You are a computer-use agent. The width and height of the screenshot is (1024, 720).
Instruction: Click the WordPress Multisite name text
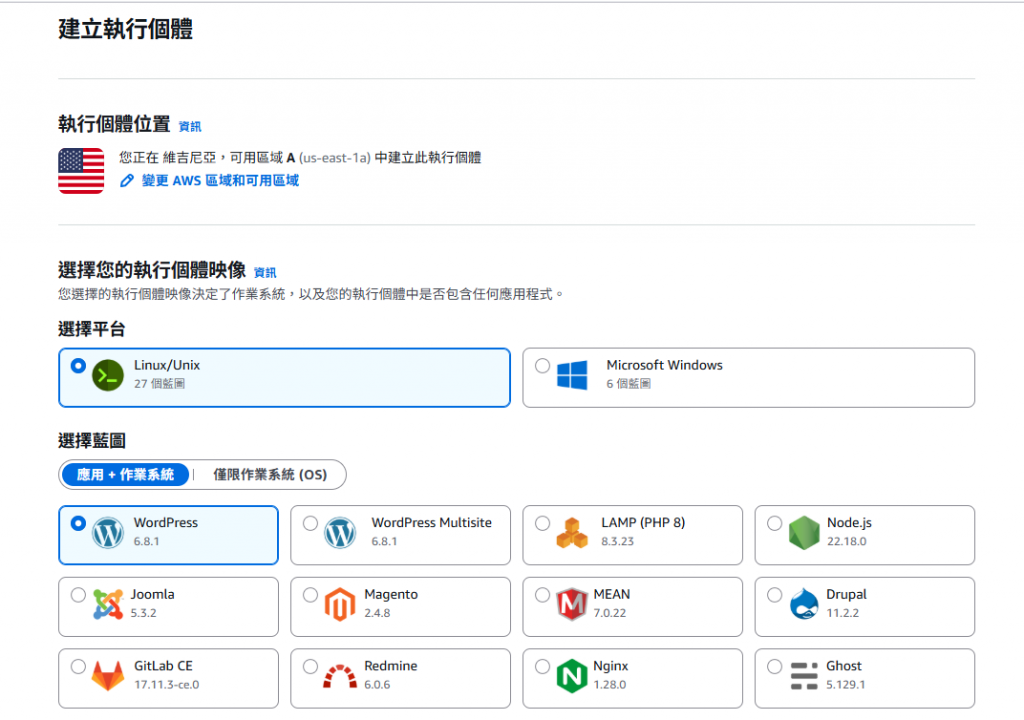432,523
